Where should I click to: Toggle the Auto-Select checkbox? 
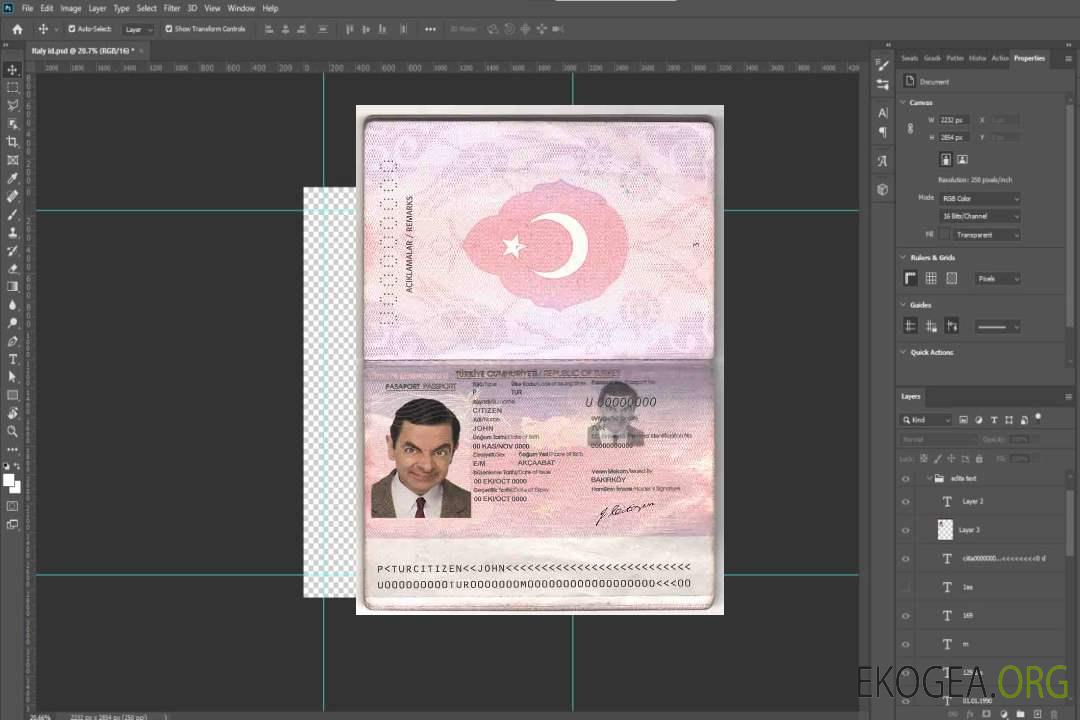point(72,29)
